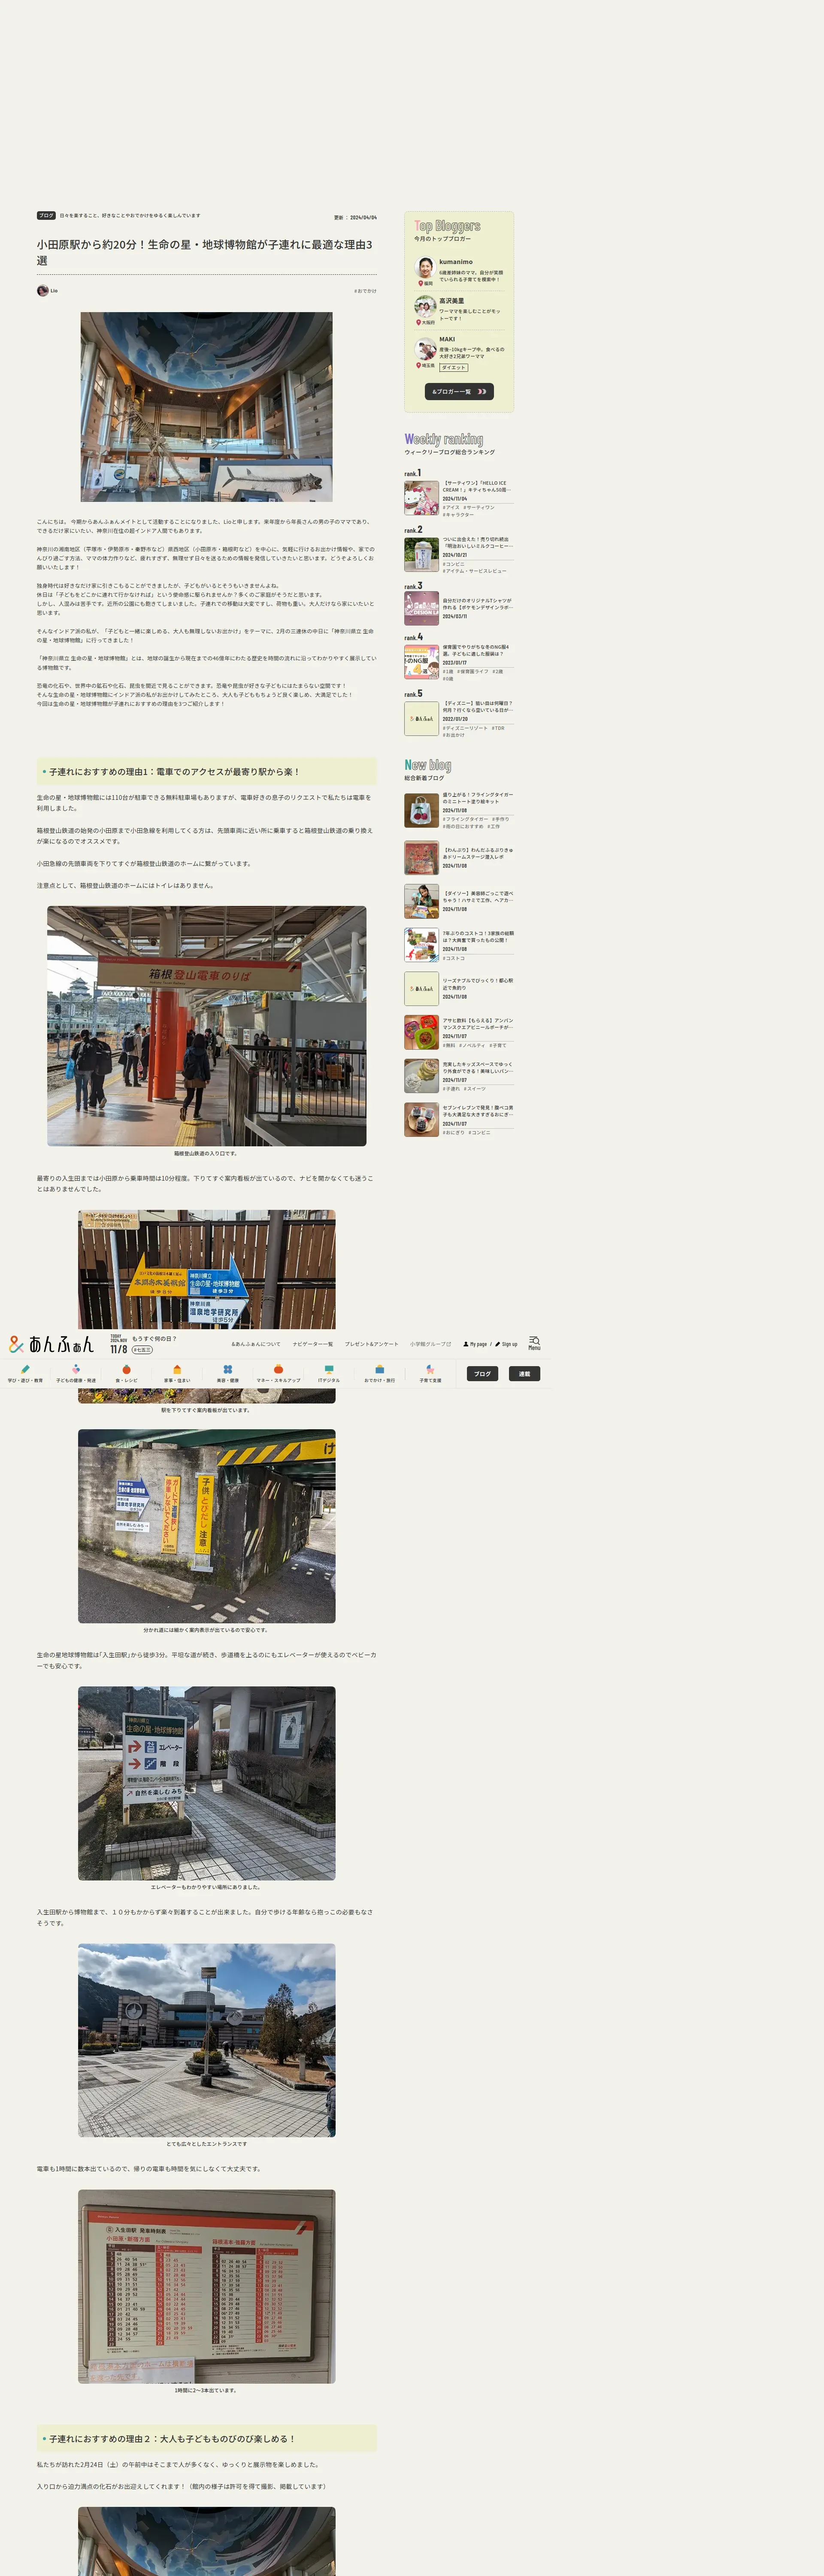Click the #七五三 tag in the header

[x=142, y=1350]
